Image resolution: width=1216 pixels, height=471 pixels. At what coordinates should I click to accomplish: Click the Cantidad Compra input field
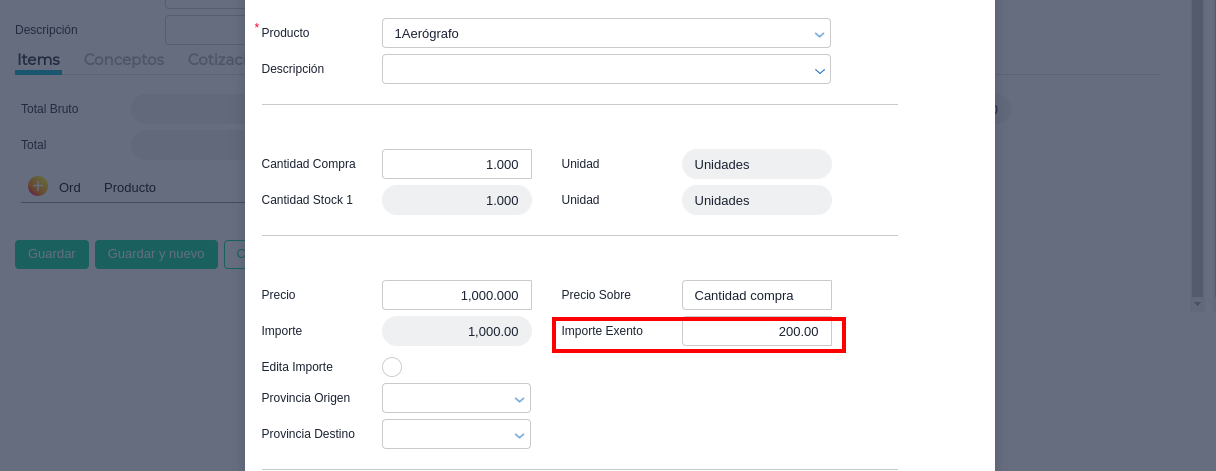click(456, 164)
